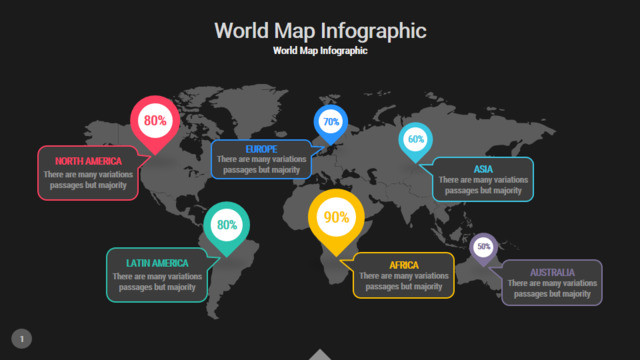The width and height of the screenshot is (640, 360).
Task: Click description text in North America callout
Action: 88,180
